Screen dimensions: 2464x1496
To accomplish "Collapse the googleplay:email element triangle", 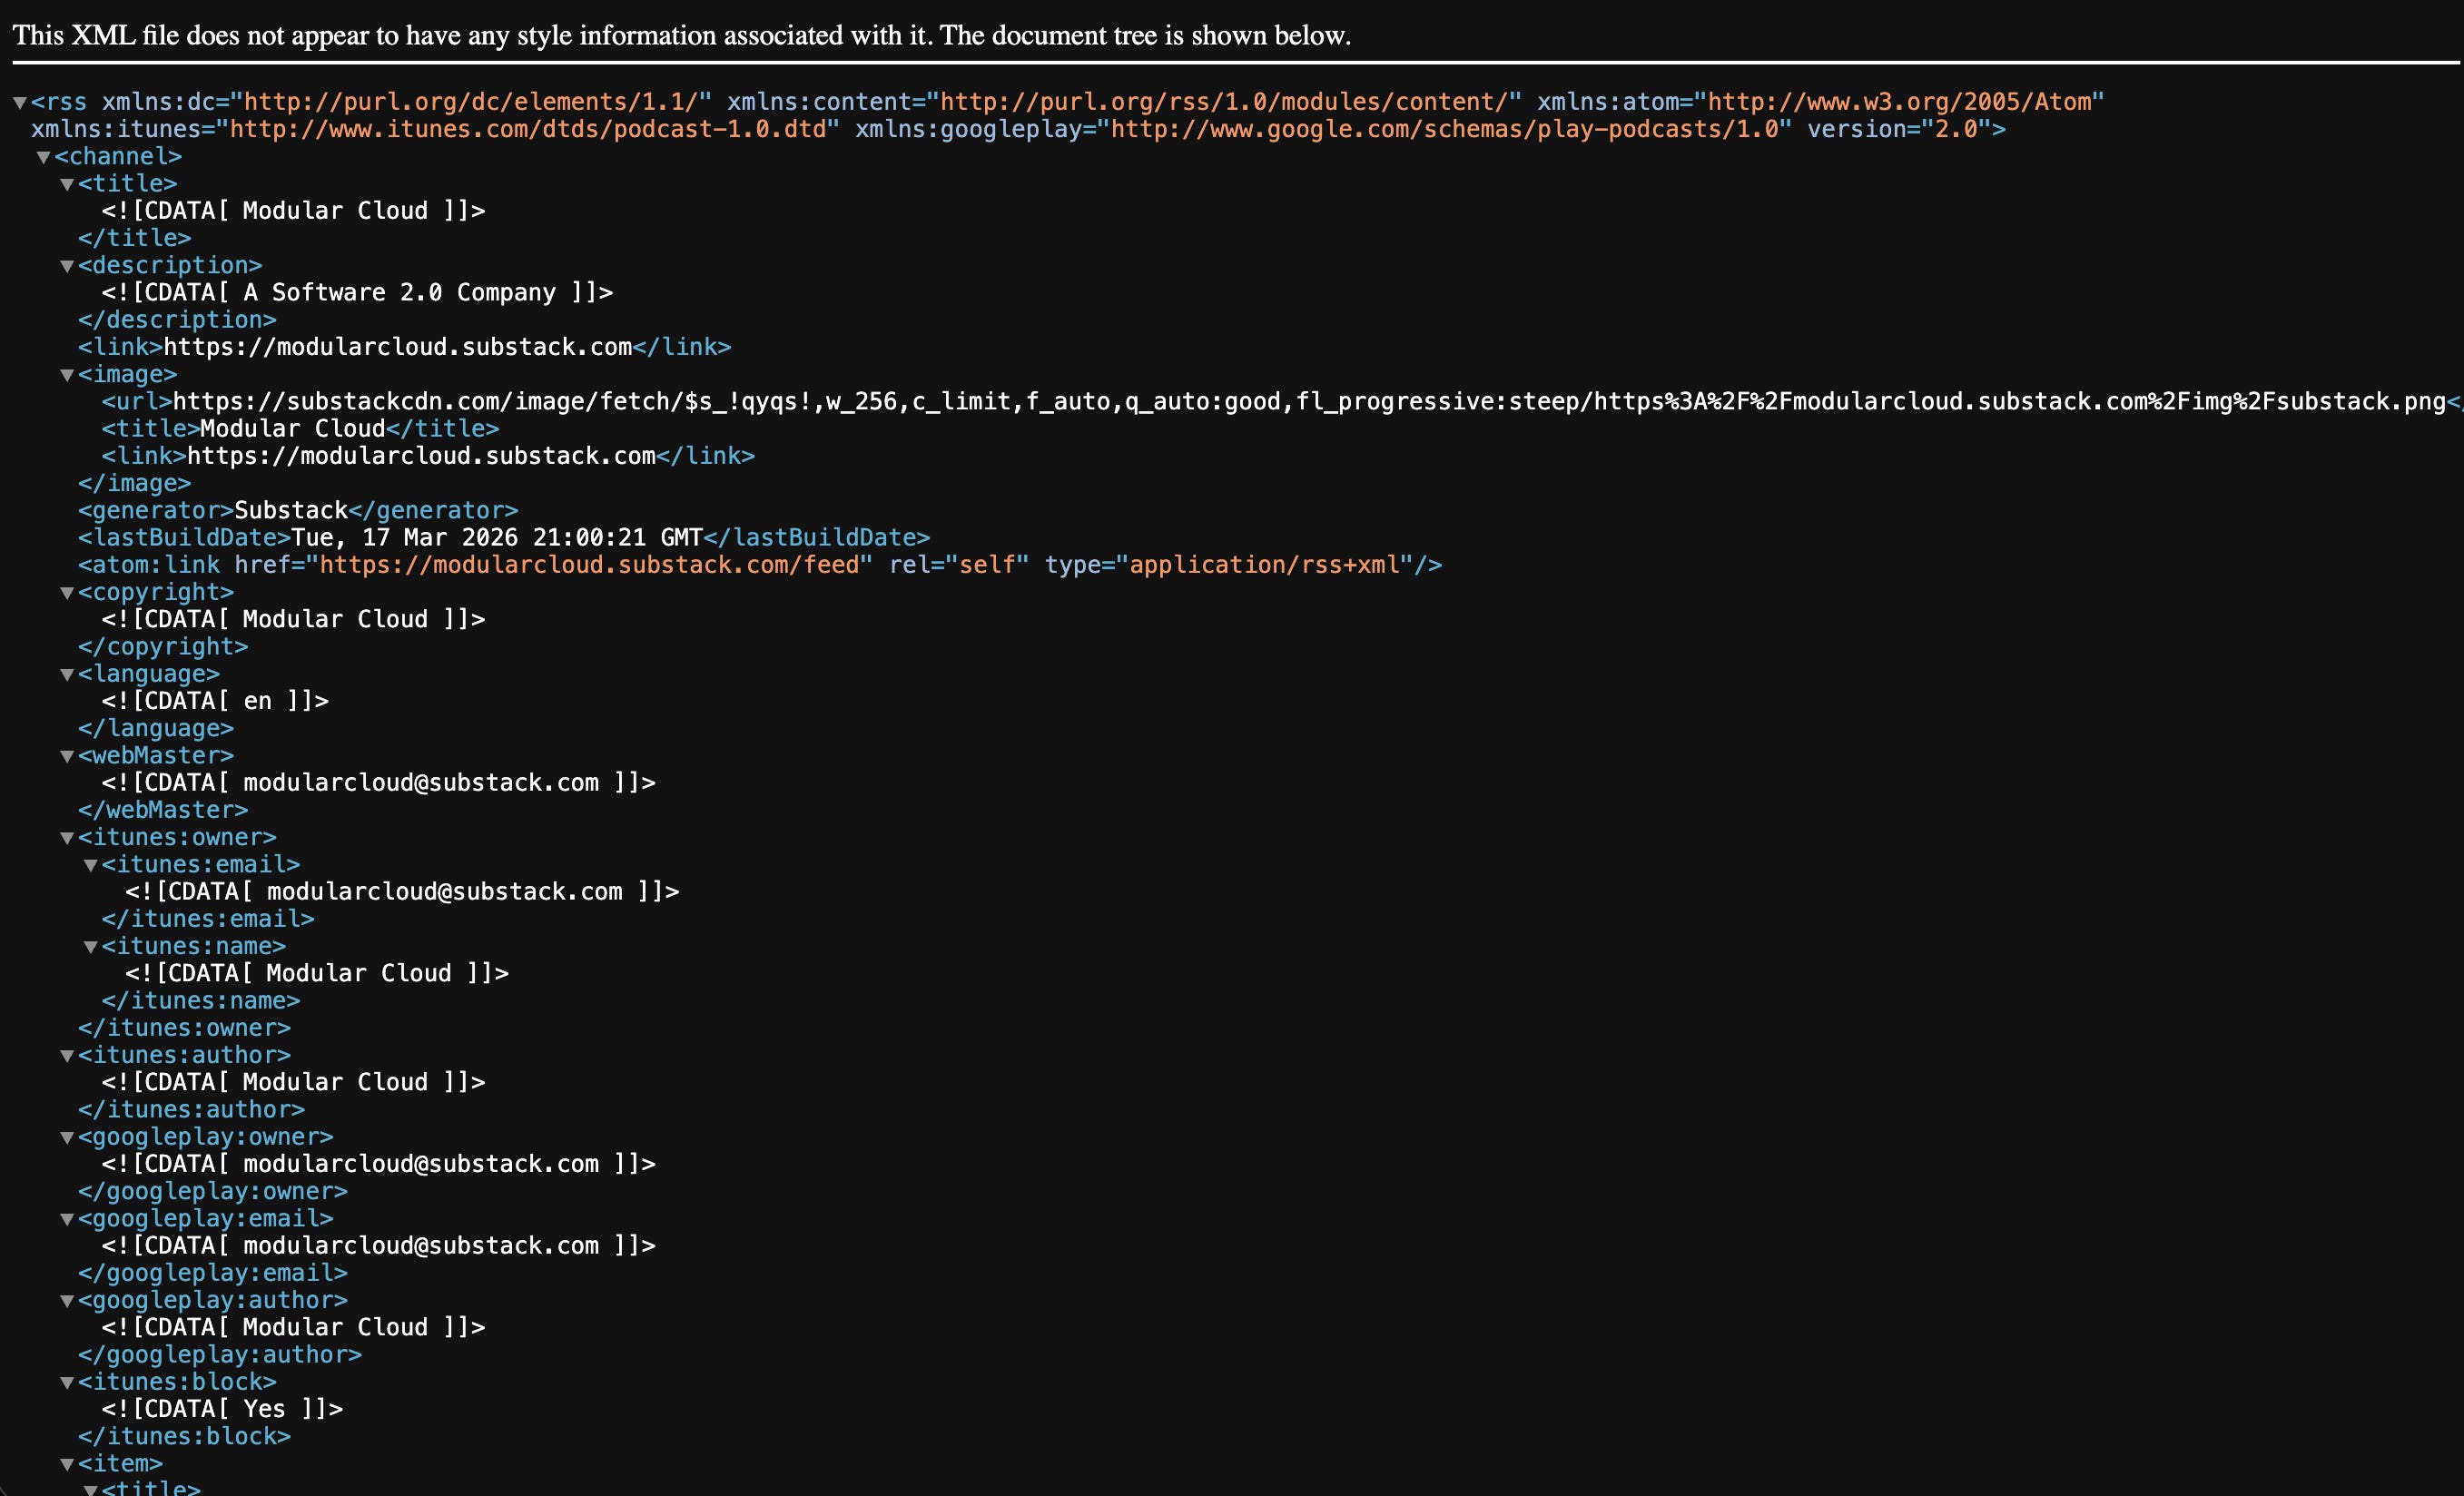I will [67, 1219].
